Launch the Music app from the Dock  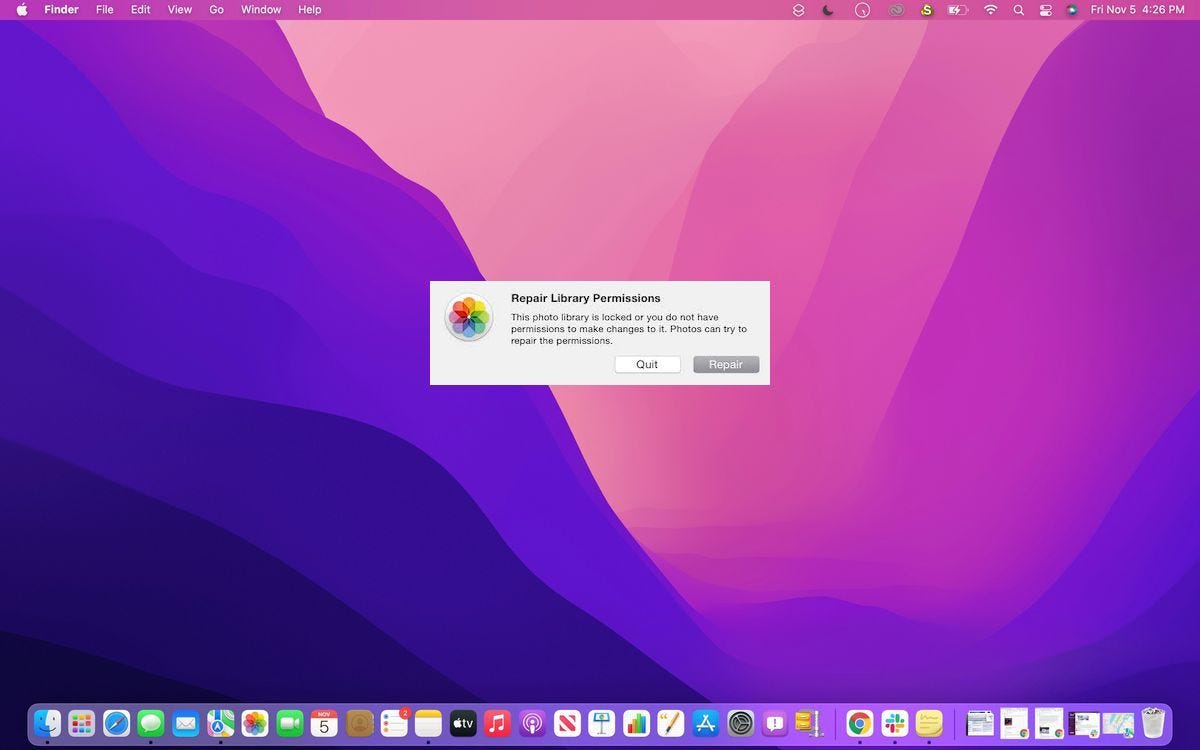pyautogui.click(x=498, y=723)
